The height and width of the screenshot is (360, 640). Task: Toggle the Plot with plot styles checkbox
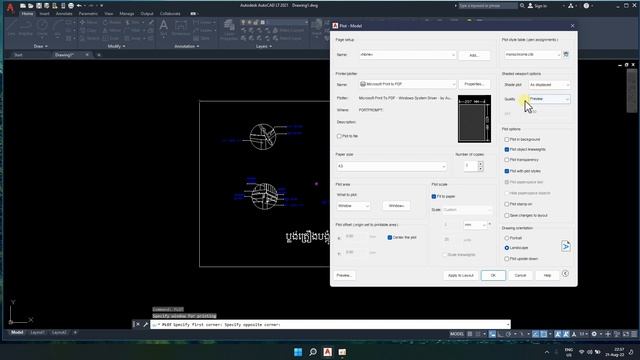pyautogui.click(x=507, y=171)
